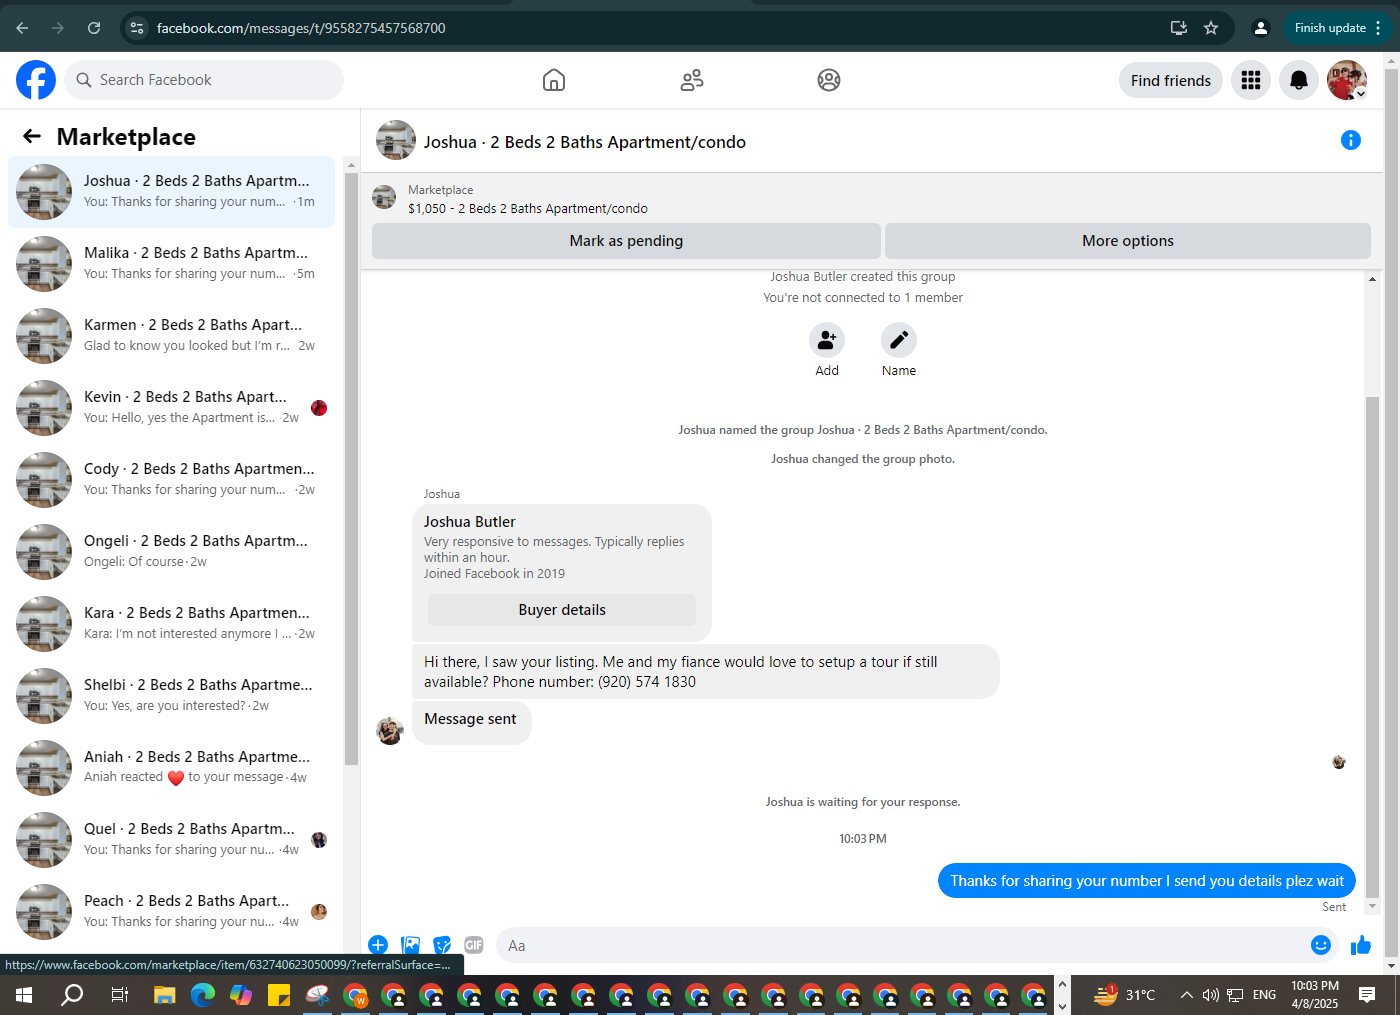This screenshot has width=1400, height=1015.
Task: Choose a sticker icon in composer
Action: [x=442, y=945]
